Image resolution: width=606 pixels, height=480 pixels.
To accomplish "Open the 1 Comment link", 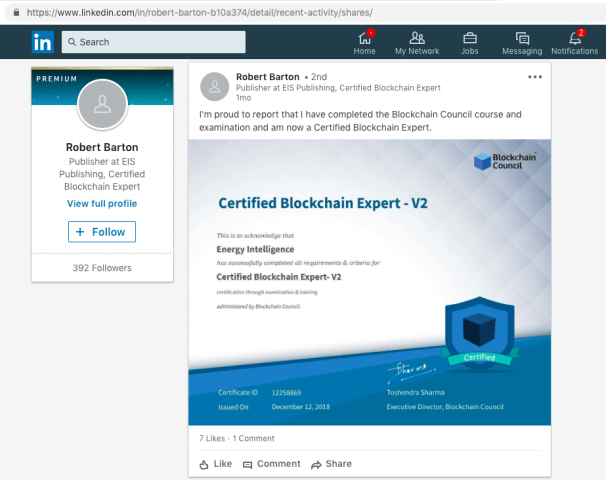I will coord(255,439).
